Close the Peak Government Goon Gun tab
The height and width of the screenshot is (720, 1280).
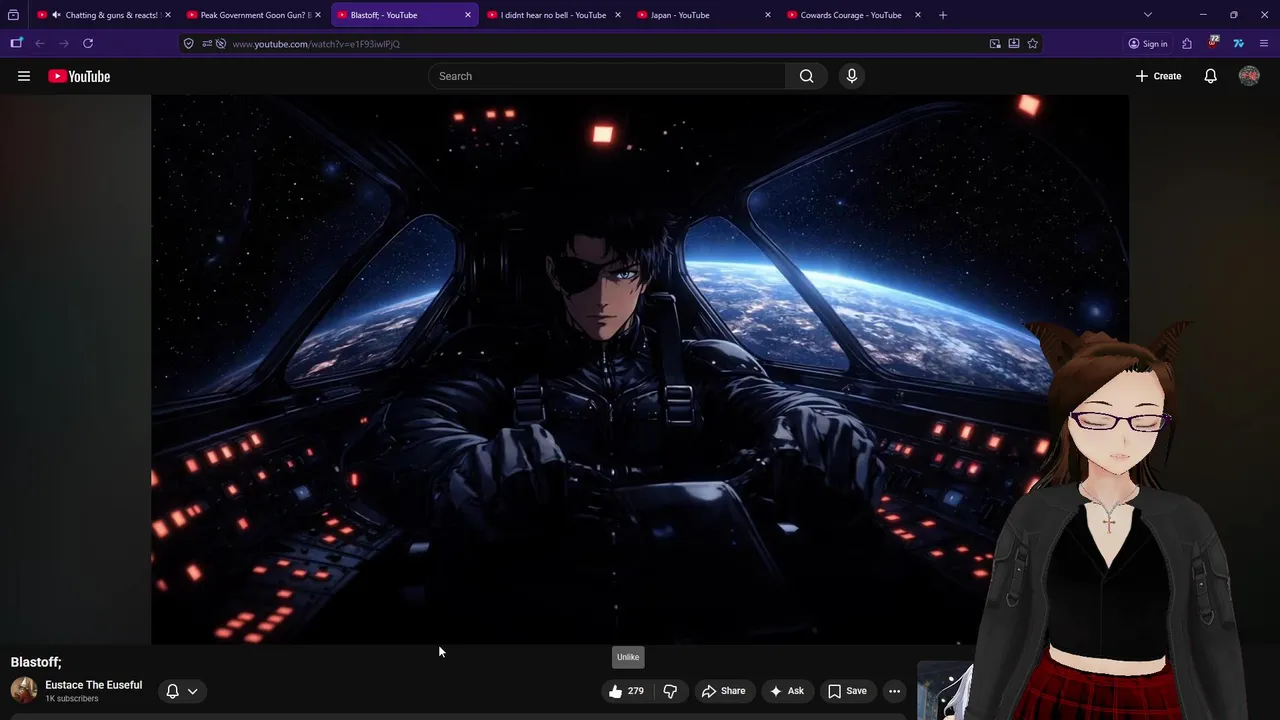tap(317, 15)
